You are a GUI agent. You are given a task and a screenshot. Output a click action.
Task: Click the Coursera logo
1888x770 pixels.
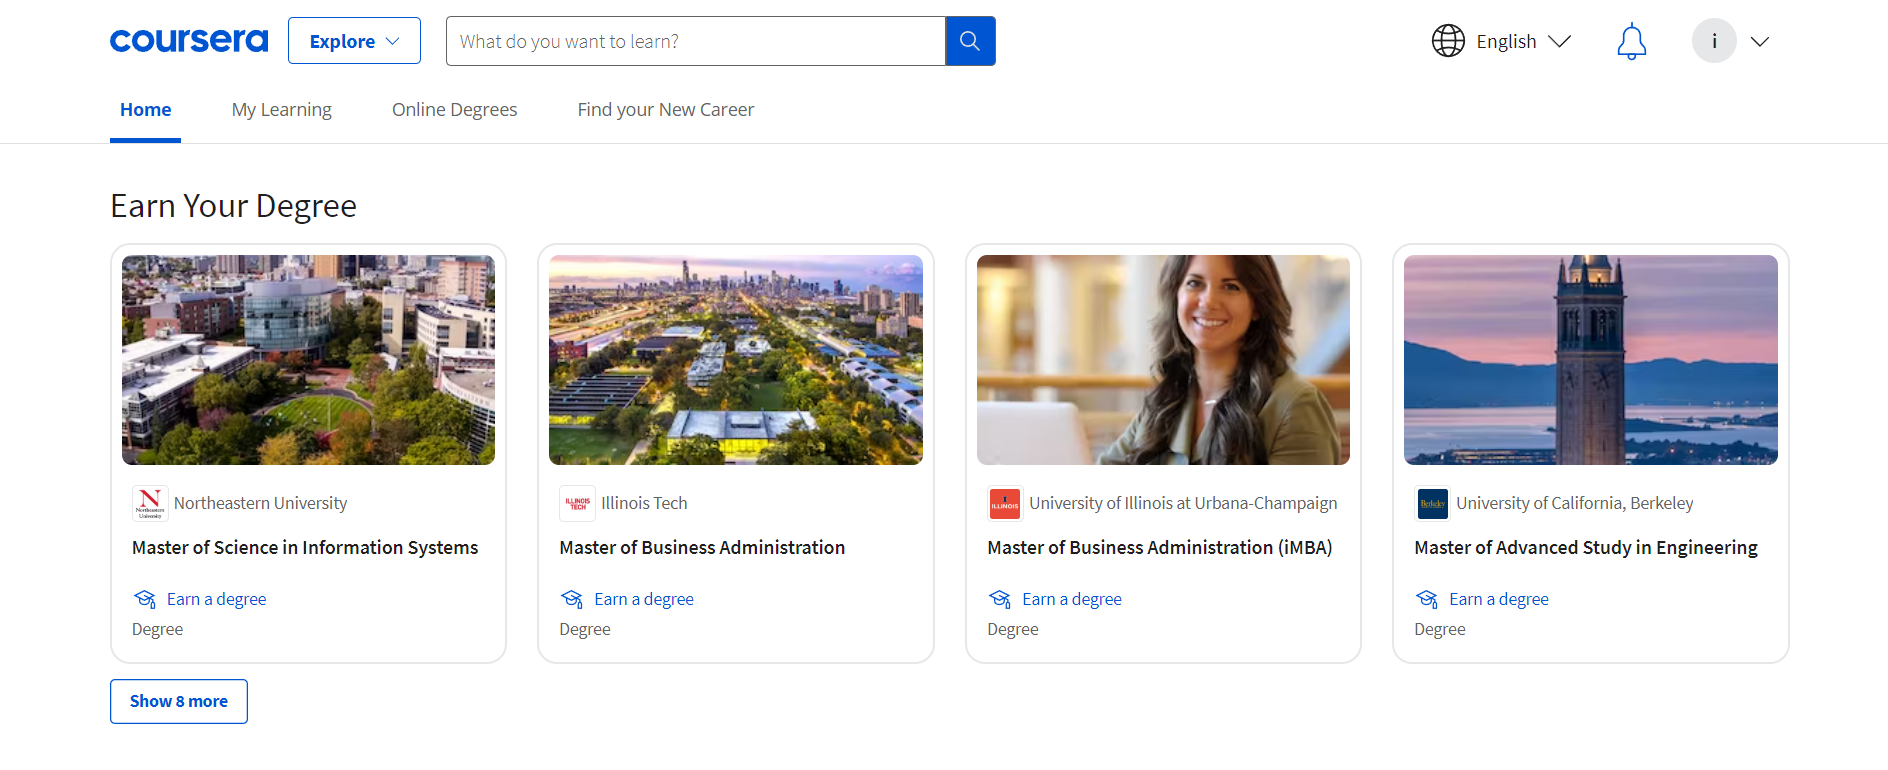(189, 41)
